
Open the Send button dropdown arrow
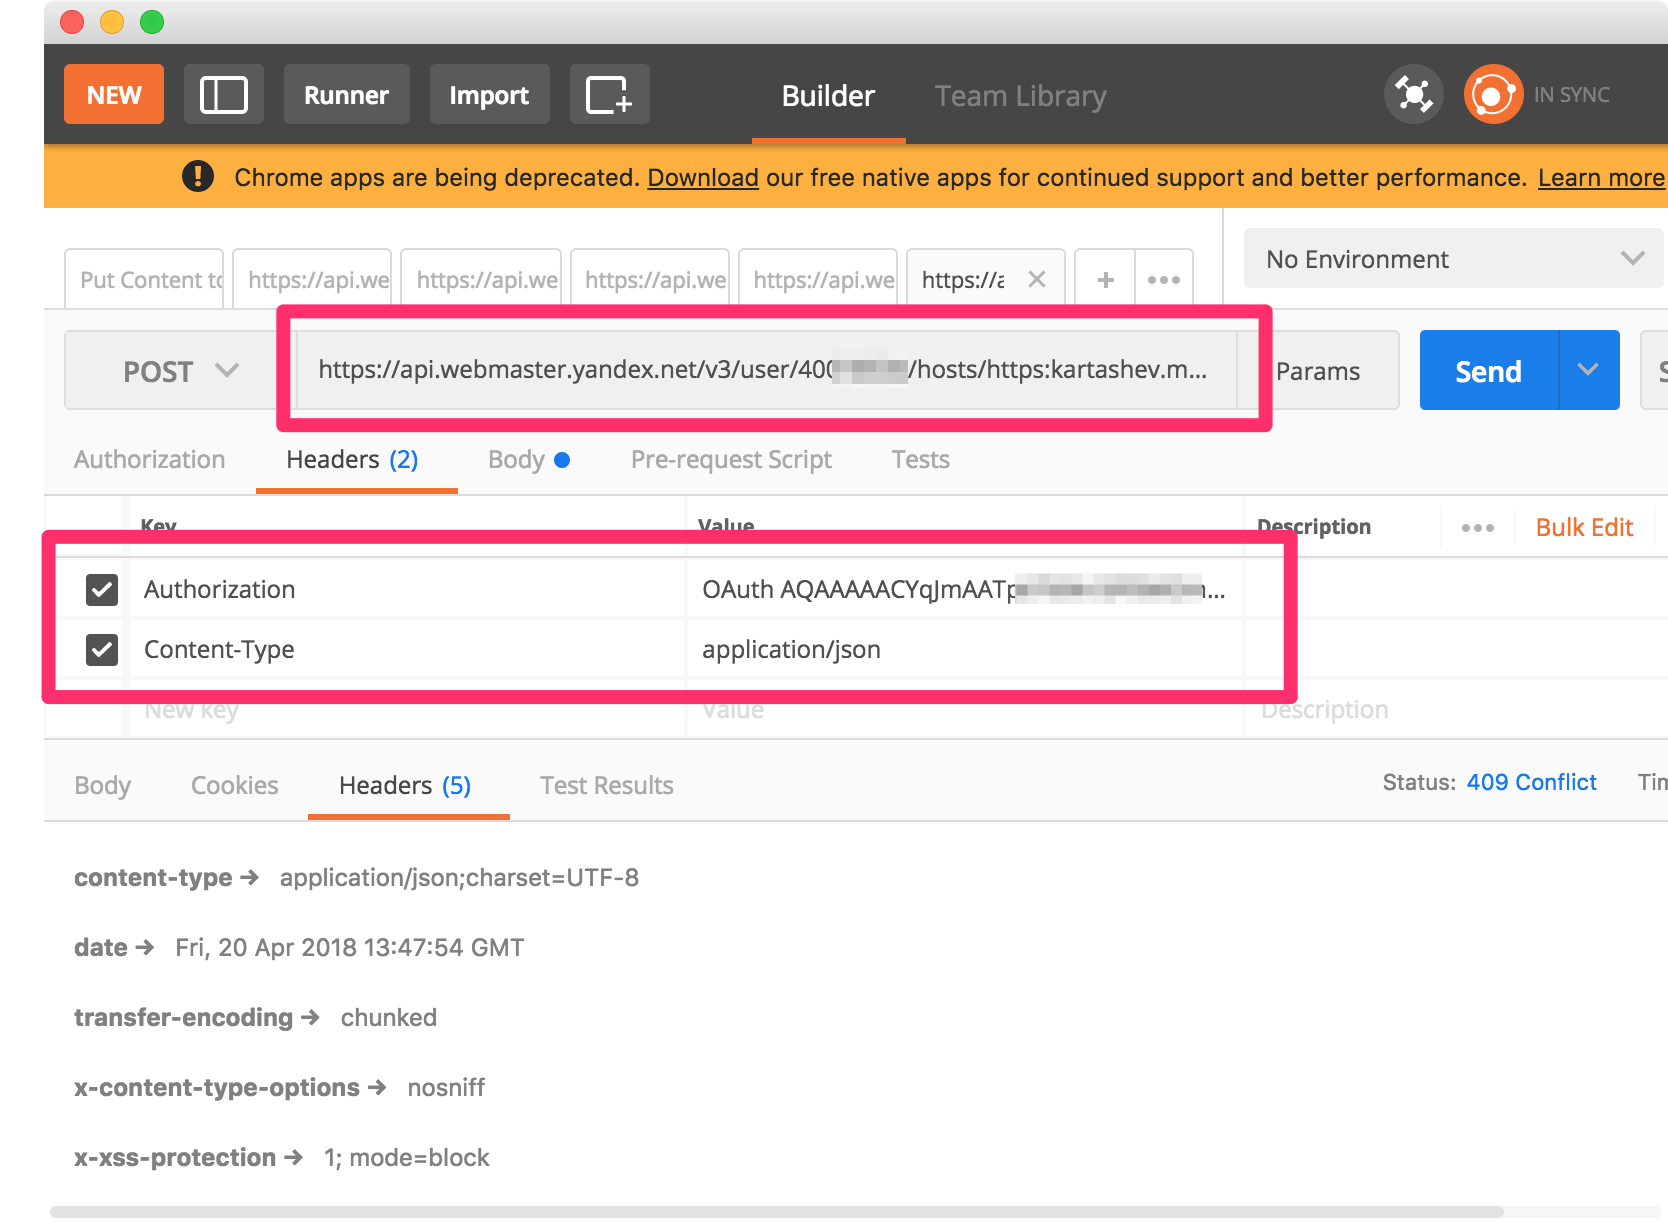[x=1588, y=370]
